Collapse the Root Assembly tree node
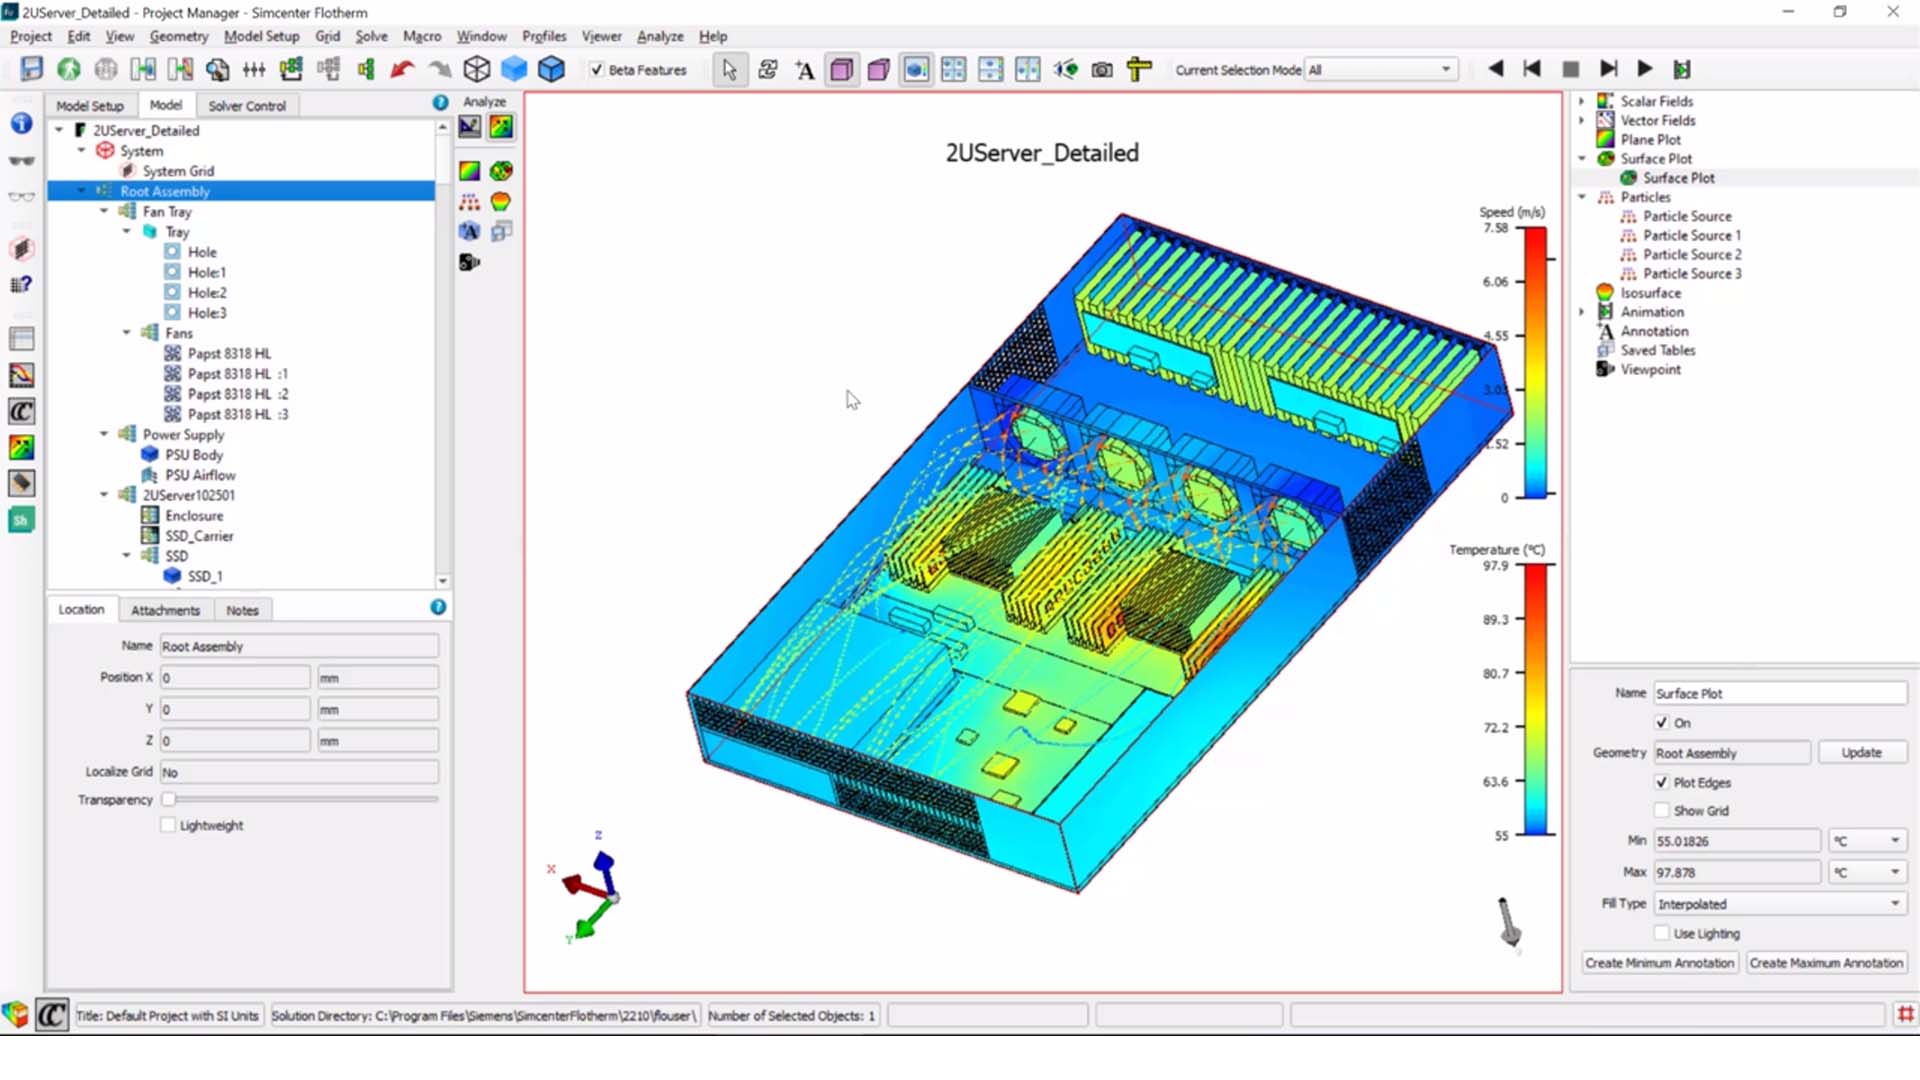Viewport: 1920px width, 1080px height. pyautogui.click(x=84, y=190)
